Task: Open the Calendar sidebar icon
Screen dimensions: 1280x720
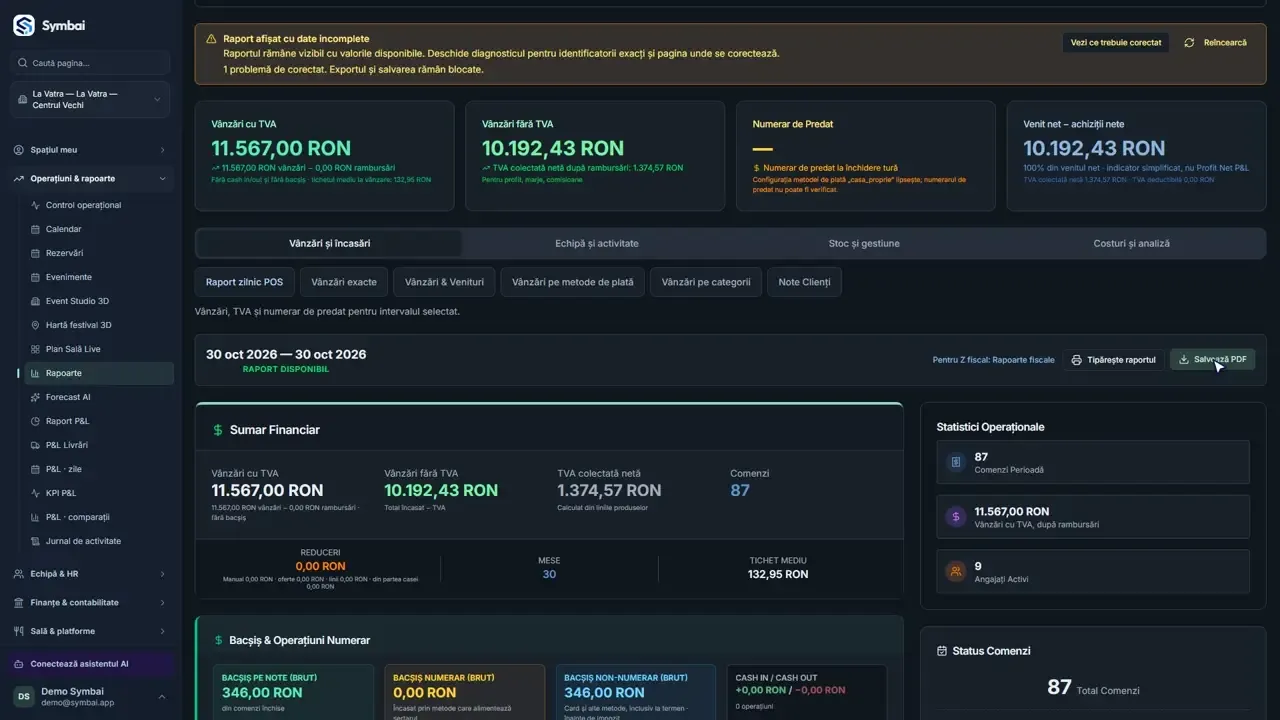Action: coord(36,229)
